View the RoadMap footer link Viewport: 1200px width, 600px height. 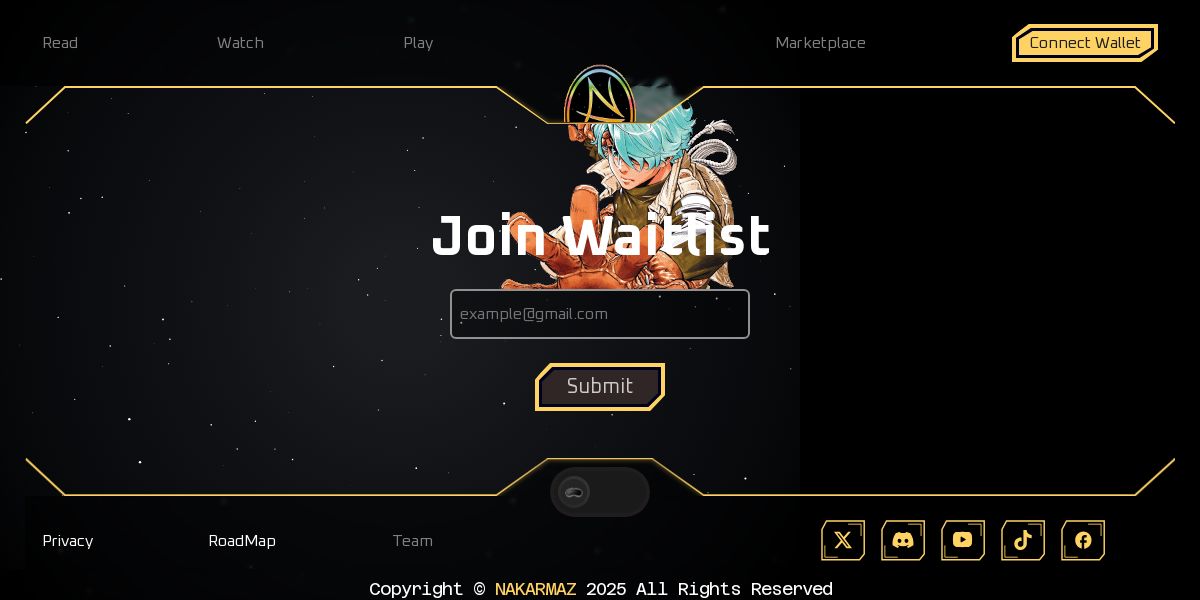(242, 541)
